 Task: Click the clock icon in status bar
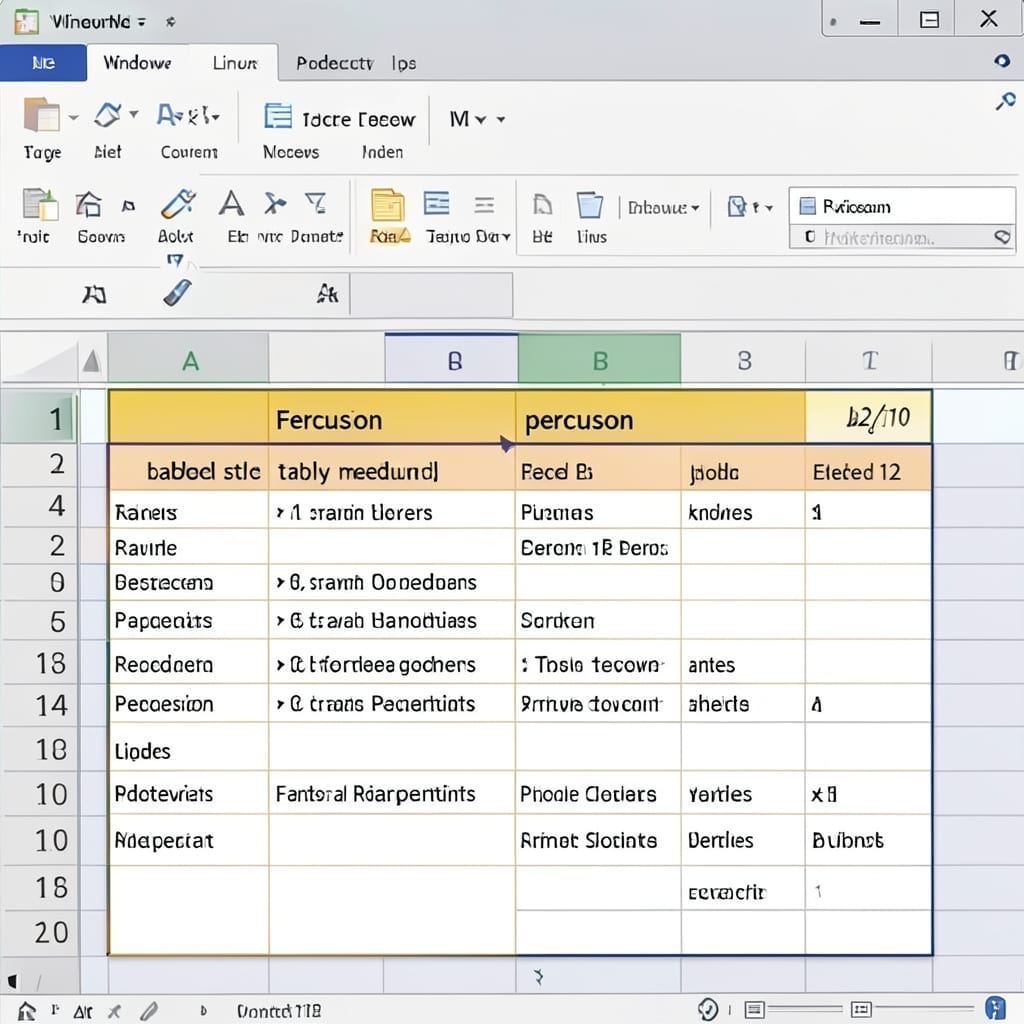(708, 1010)
